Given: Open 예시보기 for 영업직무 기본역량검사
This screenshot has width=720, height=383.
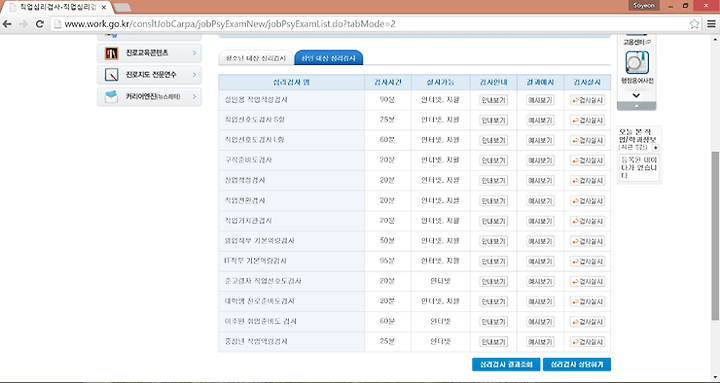Looking at the screenshot, I should (540, 242).
